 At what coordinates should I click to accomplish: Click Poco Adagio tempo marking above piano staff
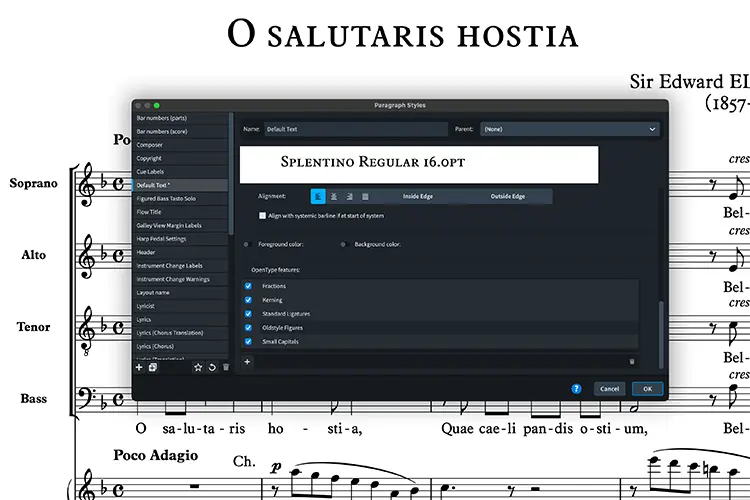coord(155,456)
